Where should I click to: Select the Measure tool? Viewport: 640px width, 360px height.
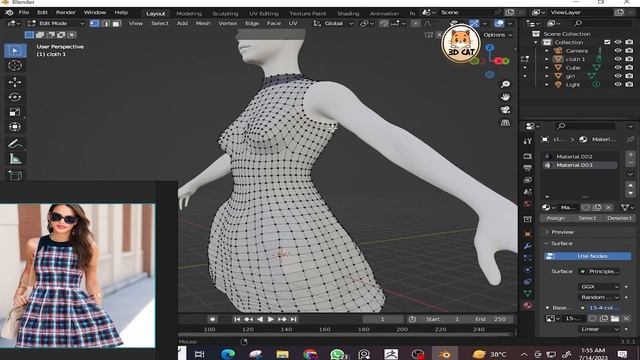[x=15, y=159]
